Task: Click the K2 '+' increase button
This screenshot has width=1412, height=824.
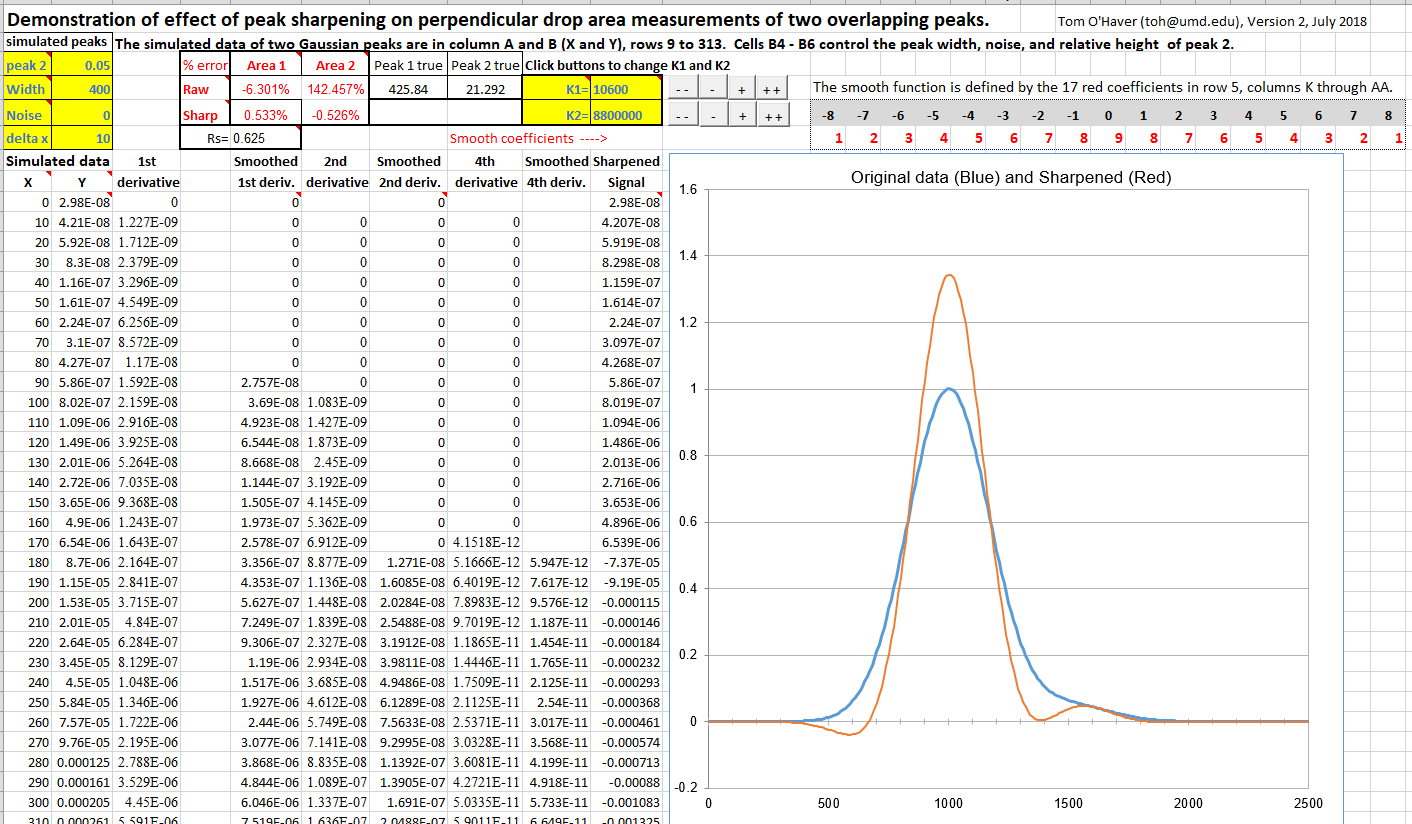Action: click(x=741, y=116)
